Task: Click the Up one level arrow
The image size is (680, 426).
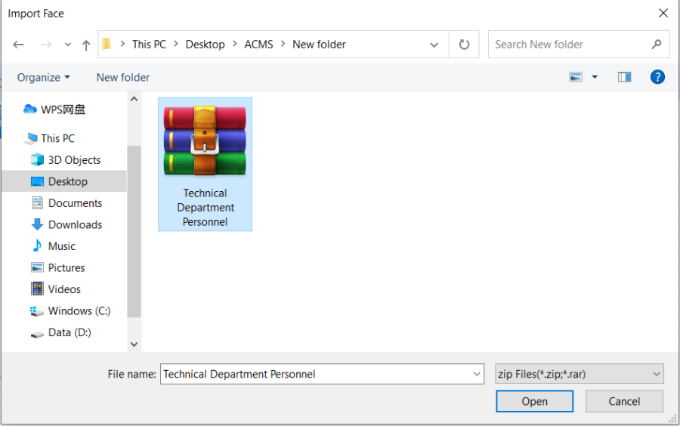Action: pos(86,45)
